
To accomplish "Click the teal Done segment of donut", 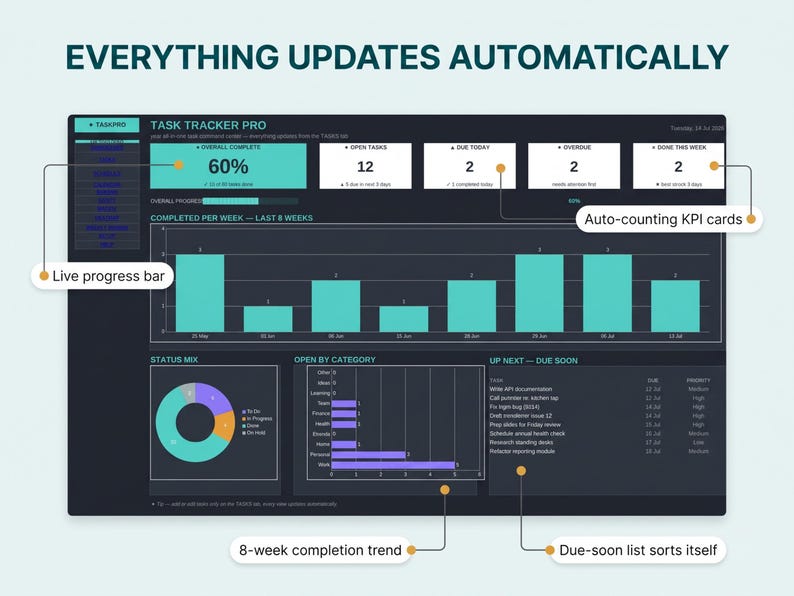I will (x=172, y=441).
